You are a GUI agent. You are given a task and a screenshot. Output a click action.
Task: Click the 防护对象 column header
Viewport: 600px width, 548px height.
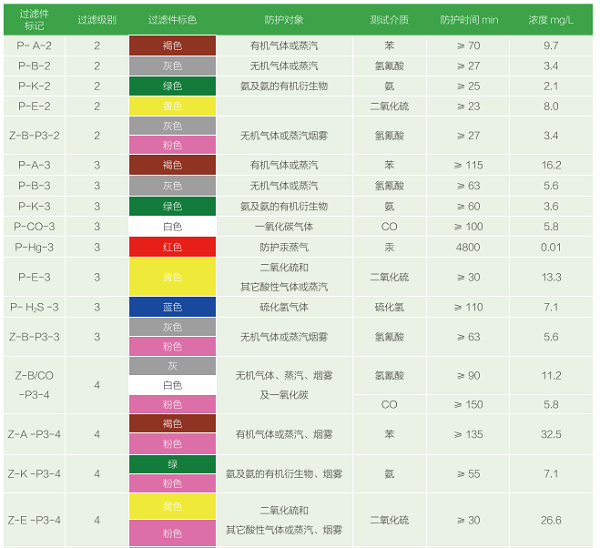tap(285, 19)
